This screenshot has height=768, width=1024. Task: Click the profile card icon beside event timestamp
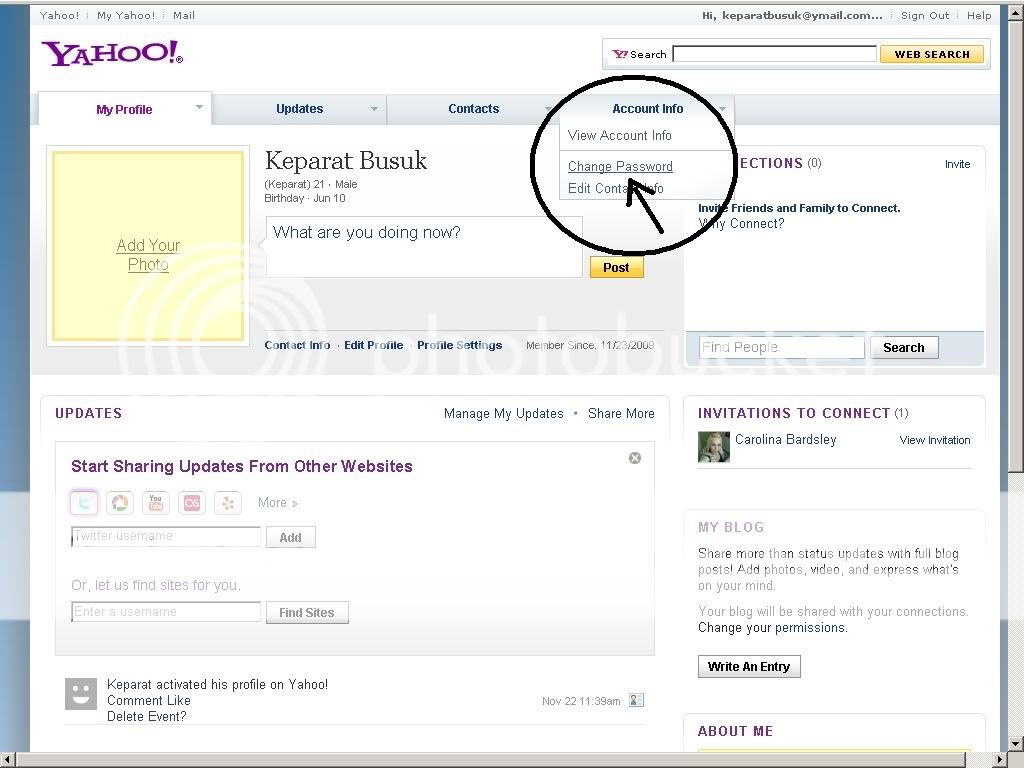(x=636, y=700)
